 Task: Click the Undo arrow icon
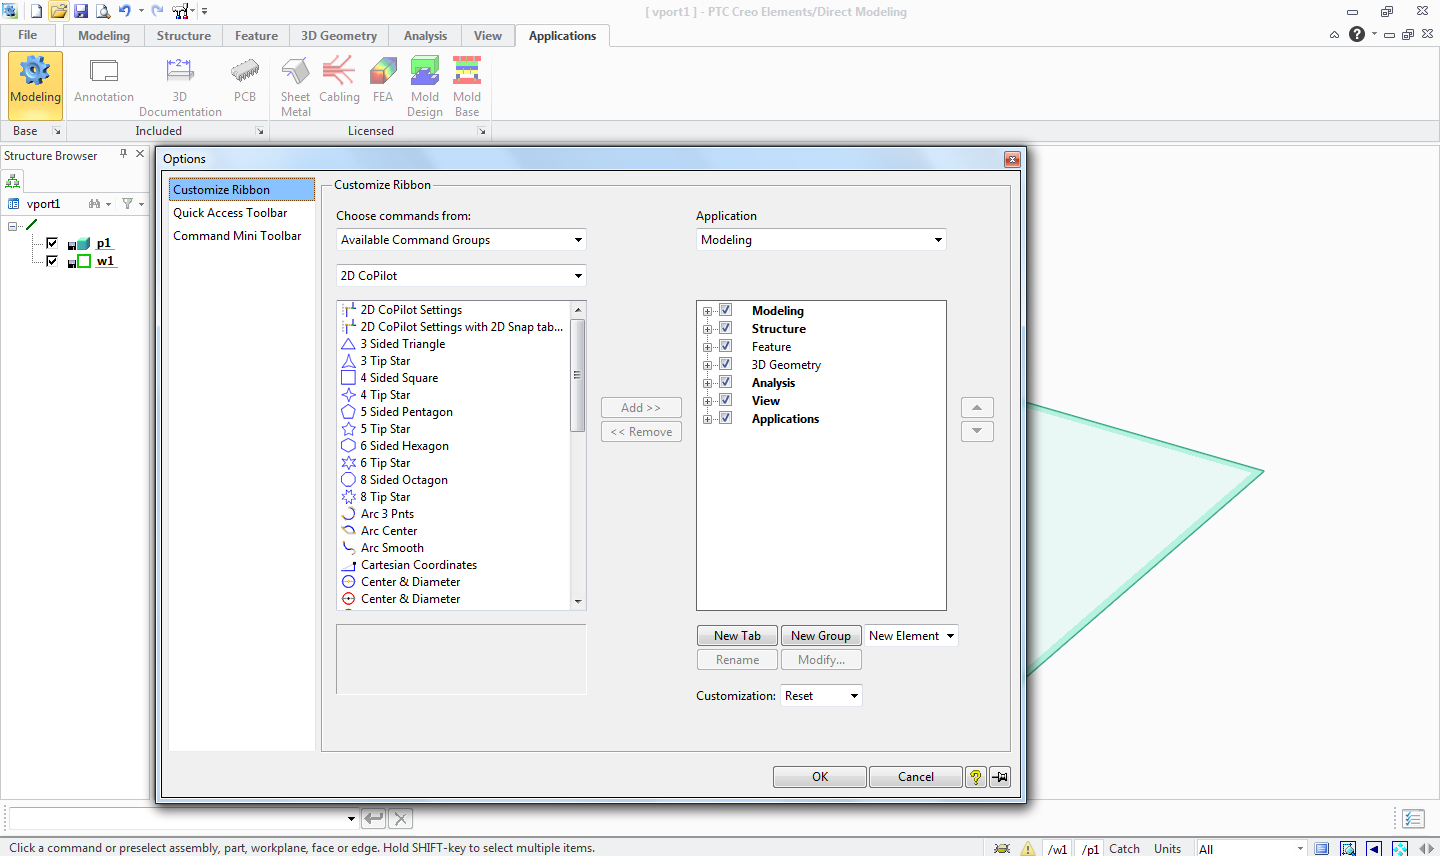125,11
